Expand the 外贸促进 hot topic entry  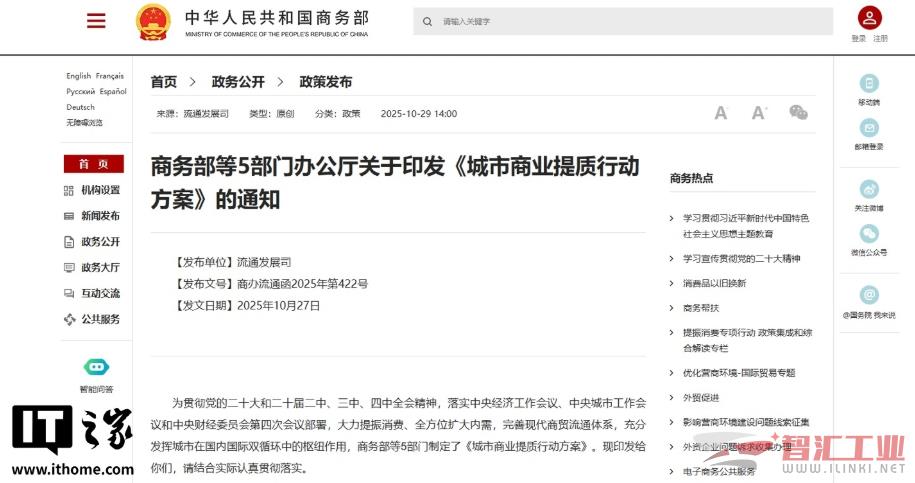tap(671, 397)
